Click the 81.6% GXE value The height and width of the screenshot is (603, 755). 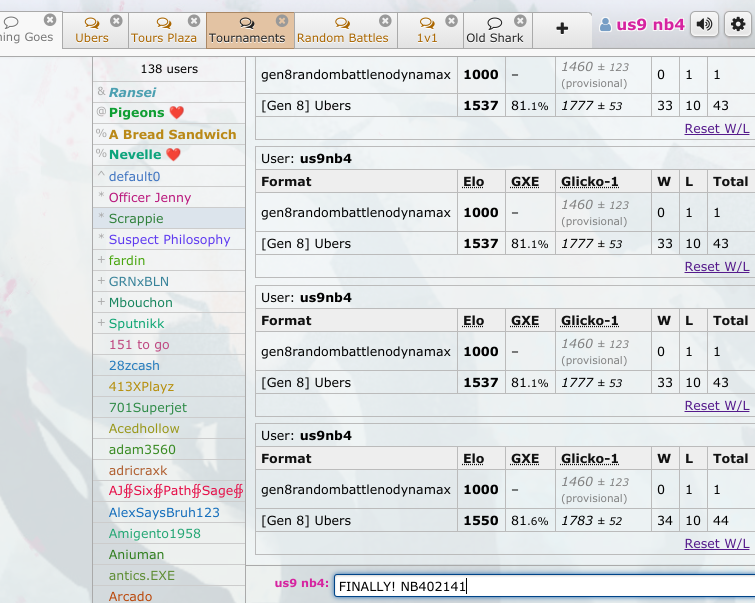pos(530,521)
